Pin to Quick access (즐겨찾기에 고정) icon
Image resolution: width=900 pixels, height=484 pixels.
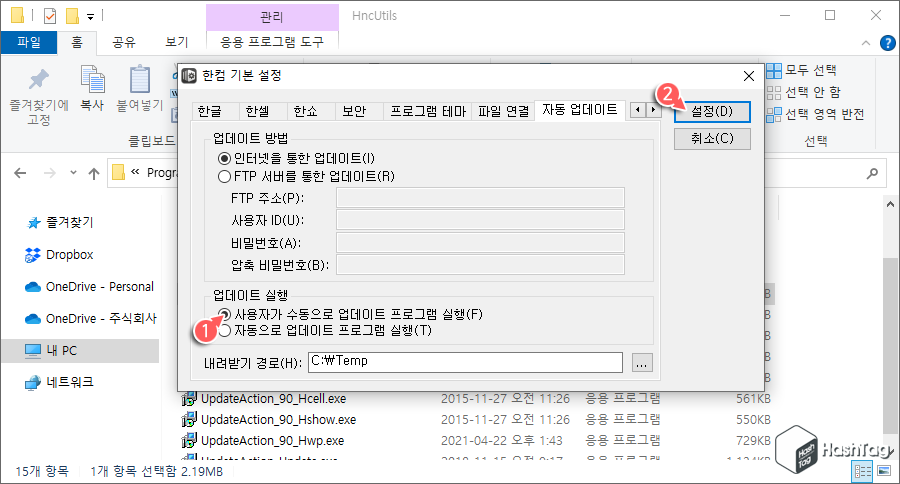tap(38, 79)
